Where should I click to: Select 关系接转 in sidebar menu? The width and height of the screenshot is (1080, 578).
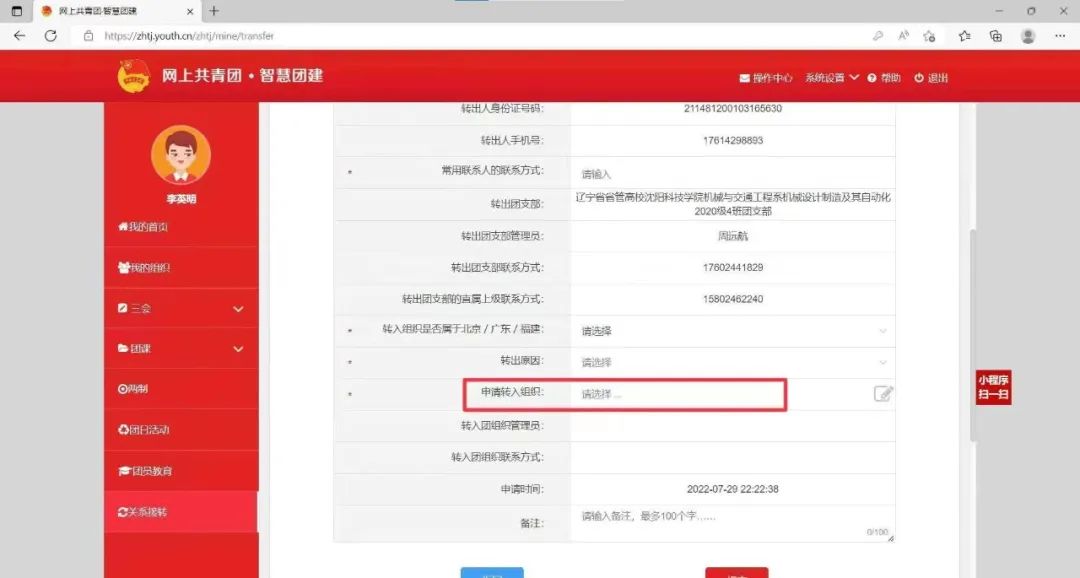[144, 512]
